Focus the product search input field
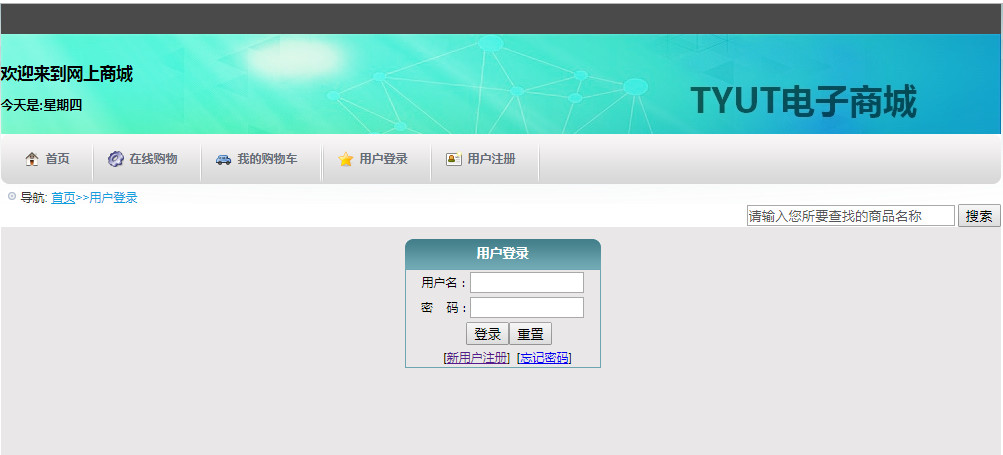The height and width of the screenshot is (455, 1003). click(851, 216)
